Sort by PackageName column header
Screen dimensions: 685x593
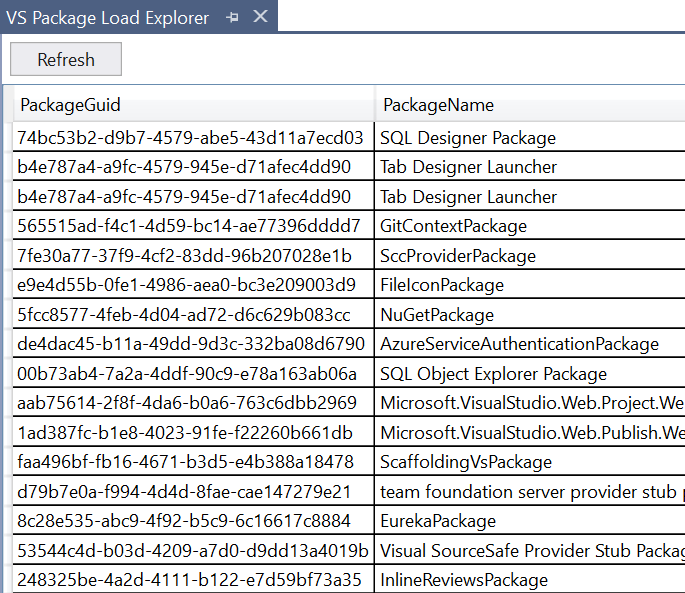pyautogui.click(x=530, y=105)
